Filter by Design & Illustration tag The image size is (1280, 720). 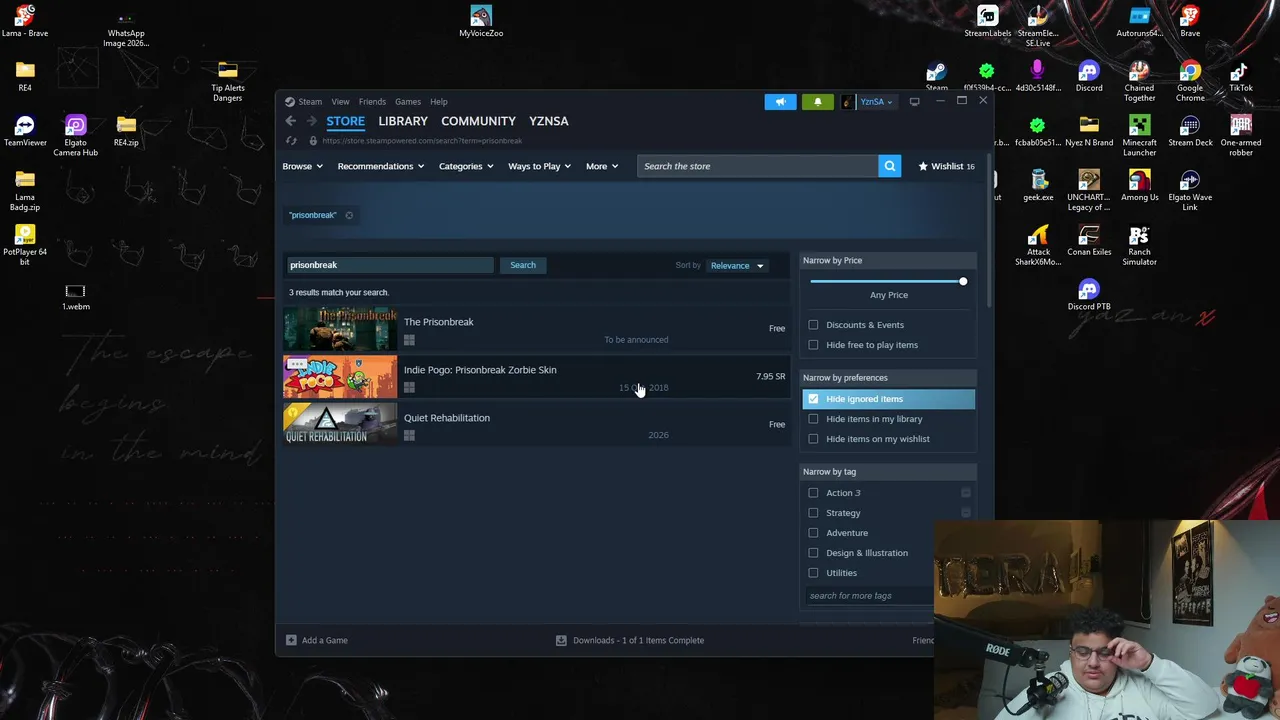[x=813, y=553]
